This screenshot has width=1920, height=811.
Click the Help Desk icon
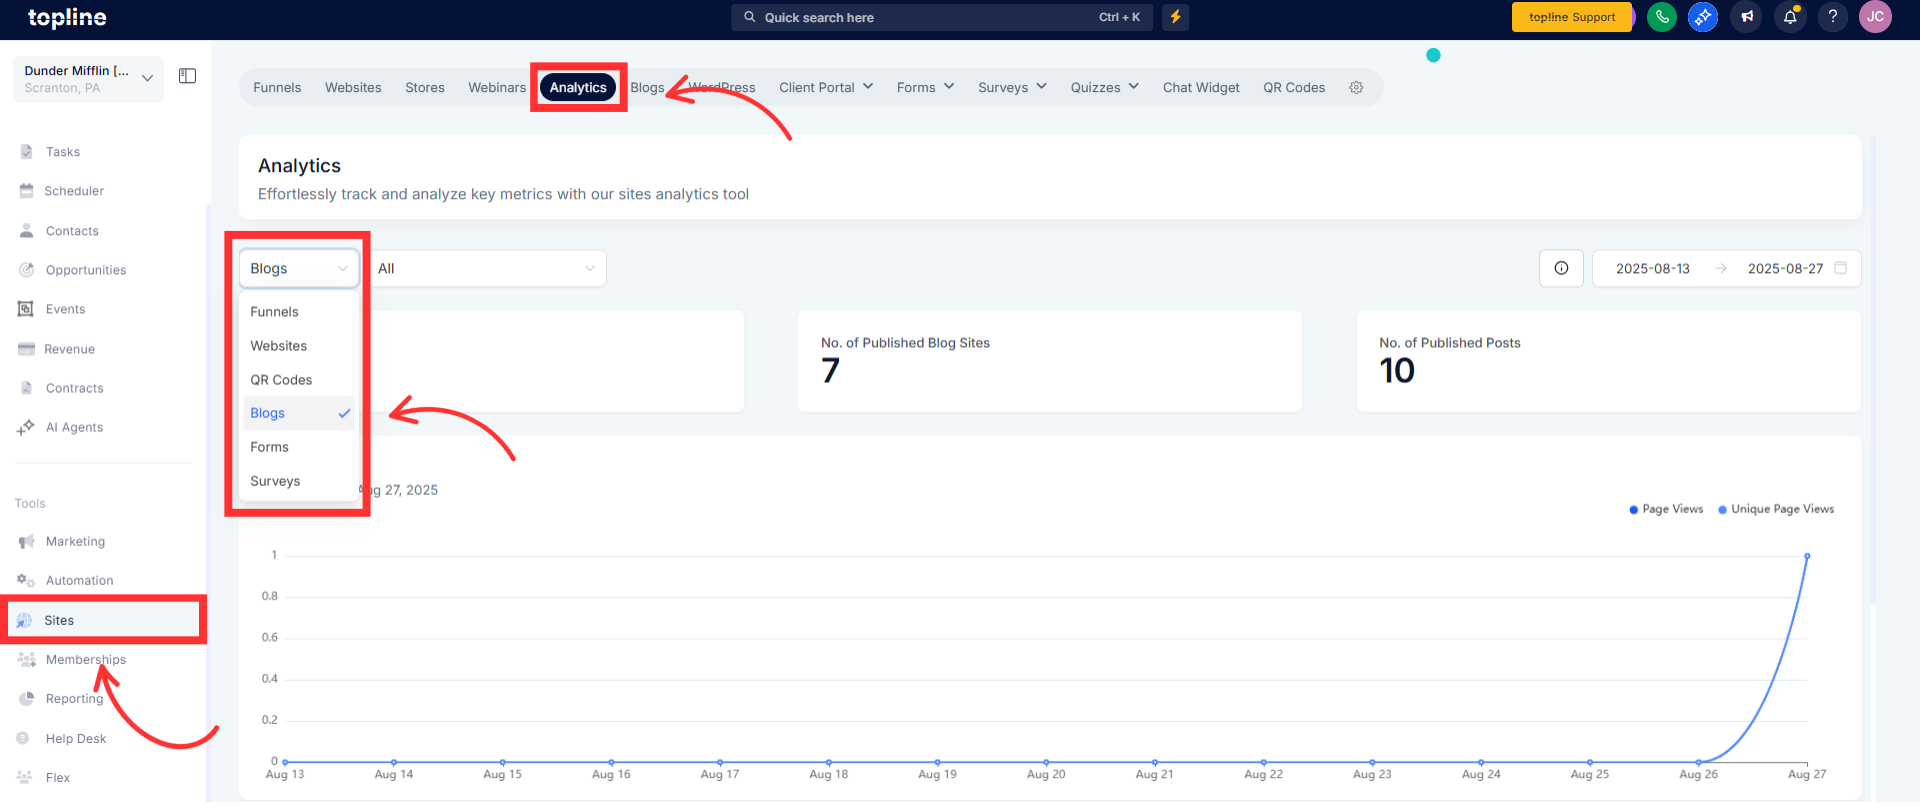point(23,738)
